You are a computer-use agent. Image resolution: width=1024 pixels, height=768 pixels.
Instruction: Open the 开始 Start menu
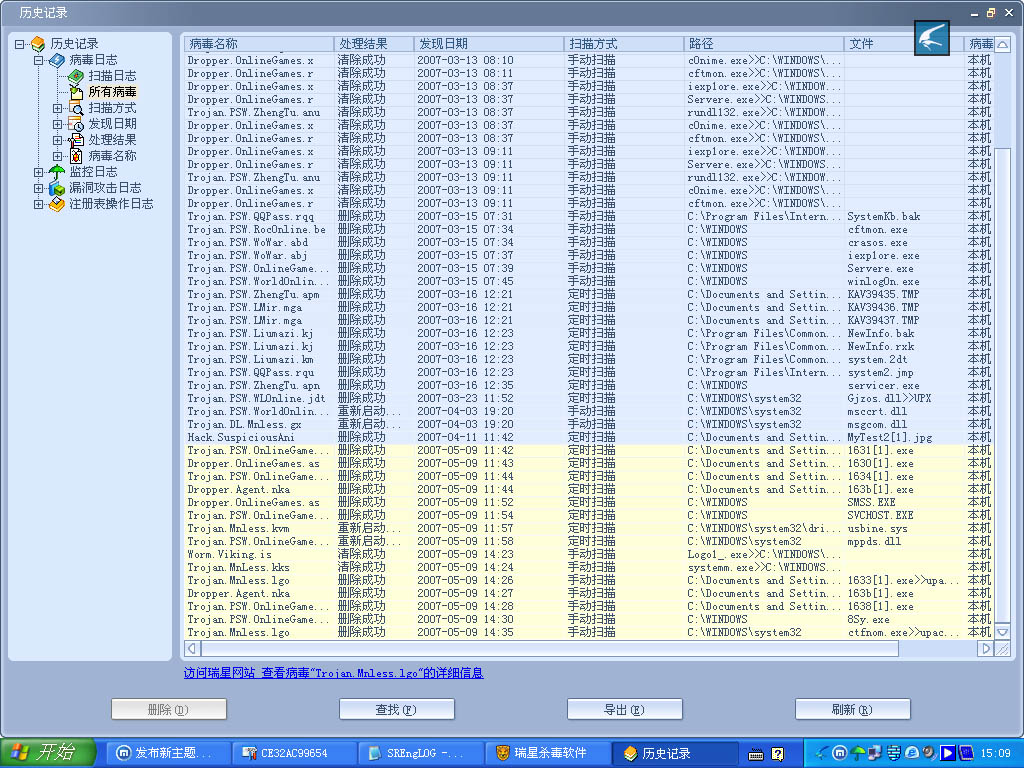pos(48,753)
